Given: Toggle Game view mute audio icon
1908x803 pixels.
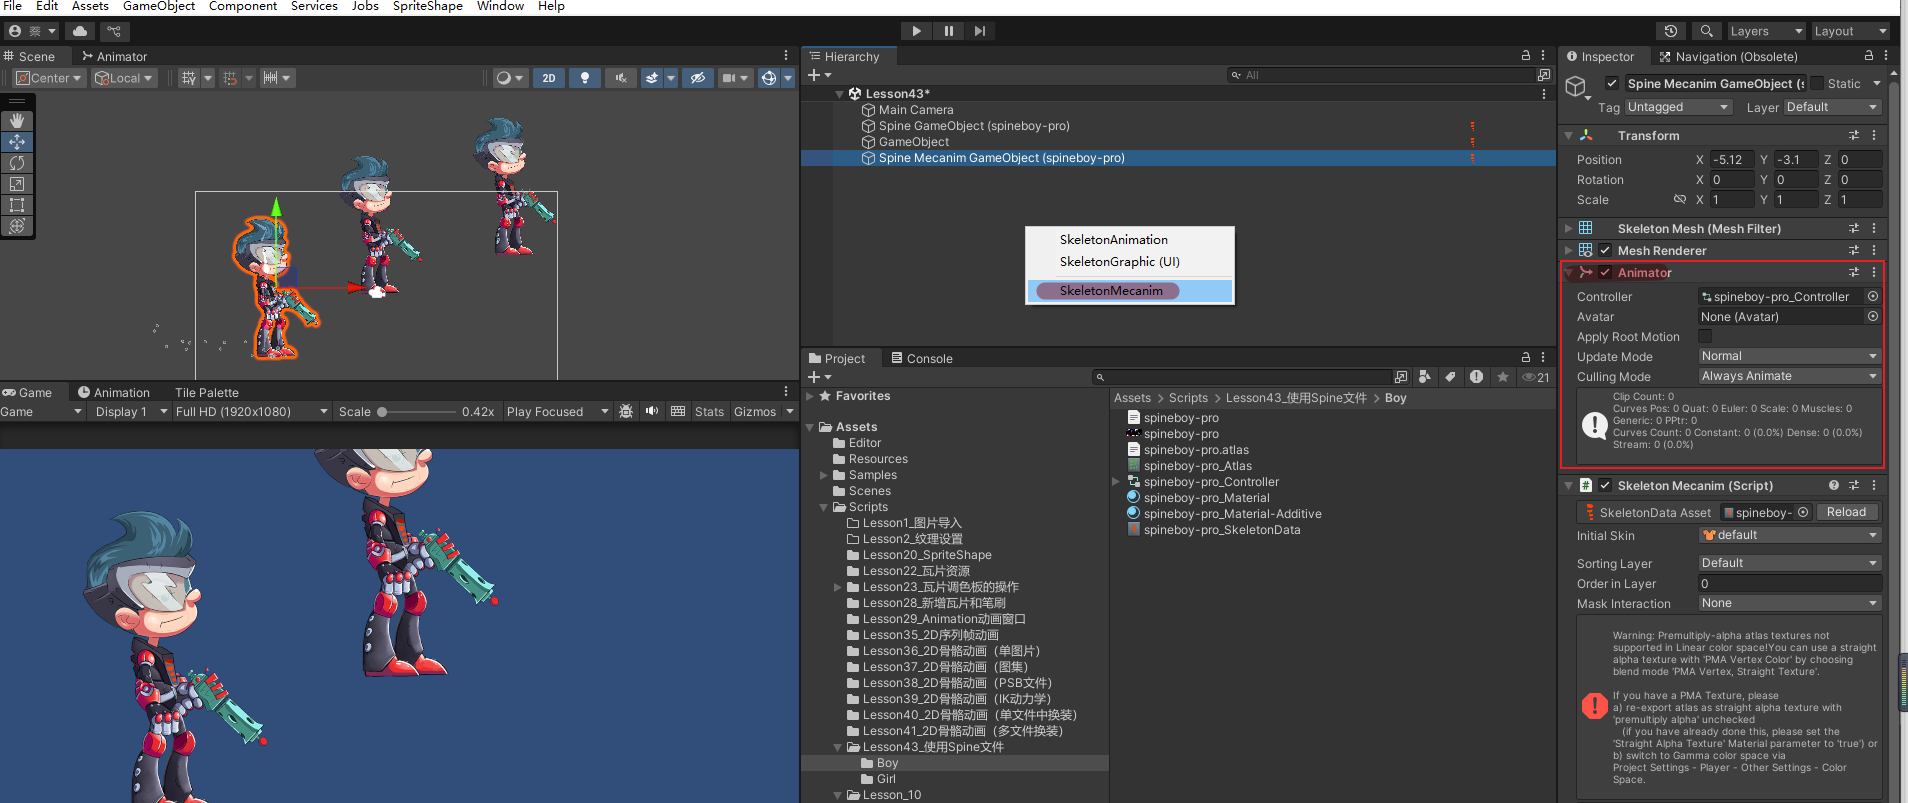Looking at the screenshot, I should 652,411.
